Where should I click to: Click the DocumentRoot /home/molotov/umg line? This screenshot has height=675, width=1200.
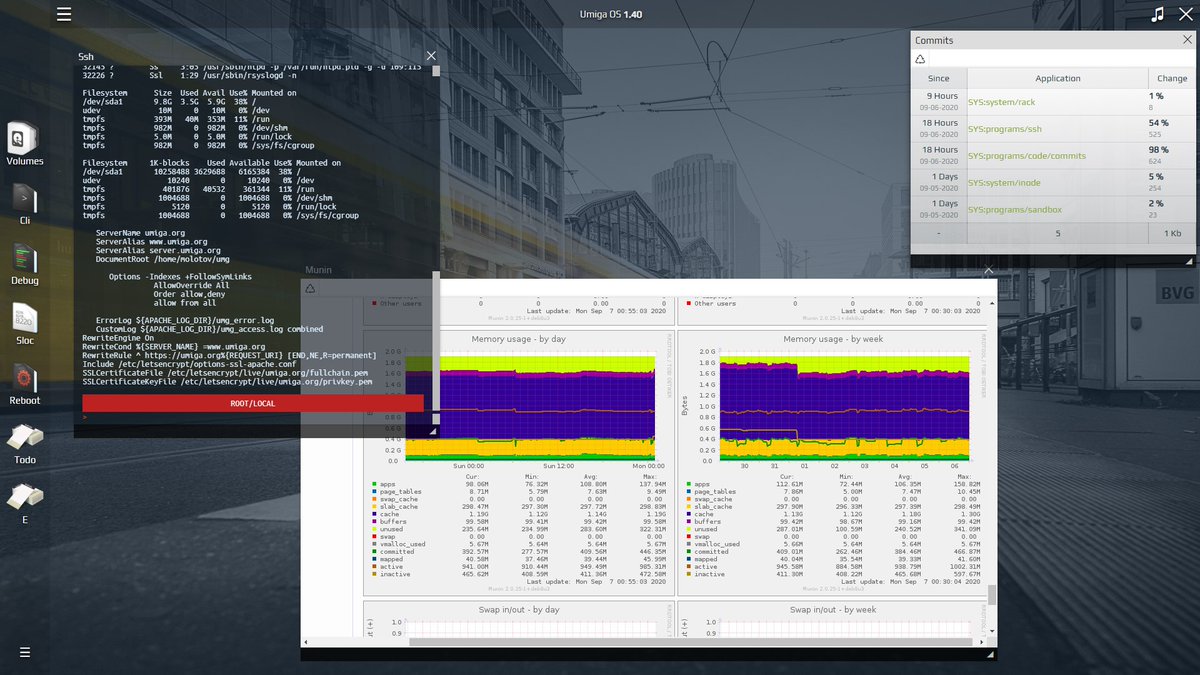pos(163,259)
